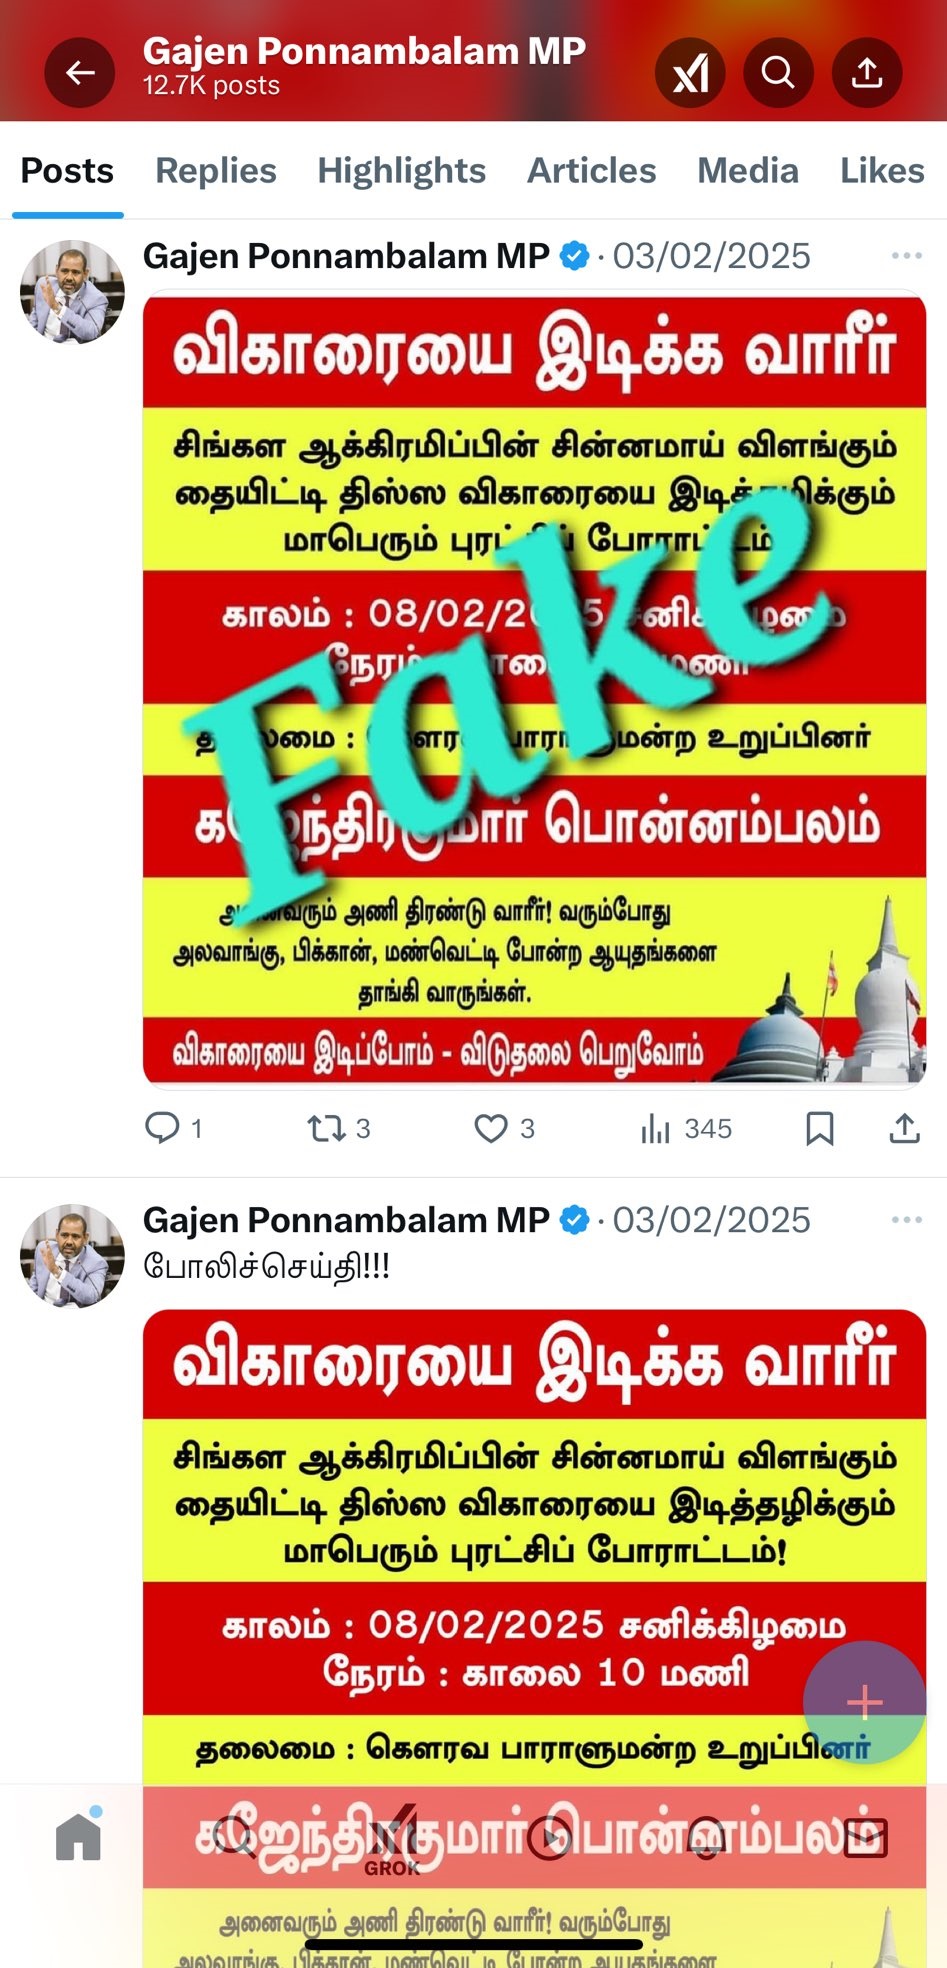947x1968 pixels.
Task: Open the second post's three-dot menu
Action: tap(906, 1220)
